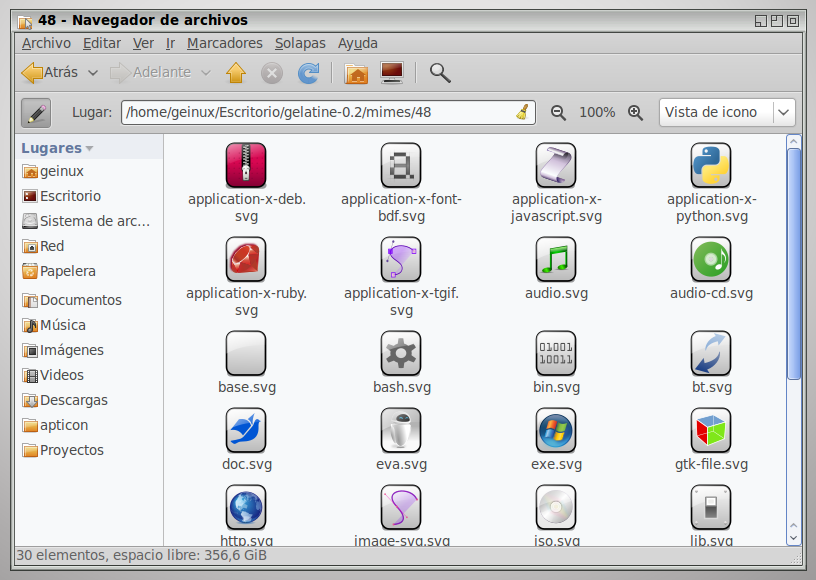Open the Ir menu
The height and width of the screenshot is (580, 816).
click(x=170, y=43)
